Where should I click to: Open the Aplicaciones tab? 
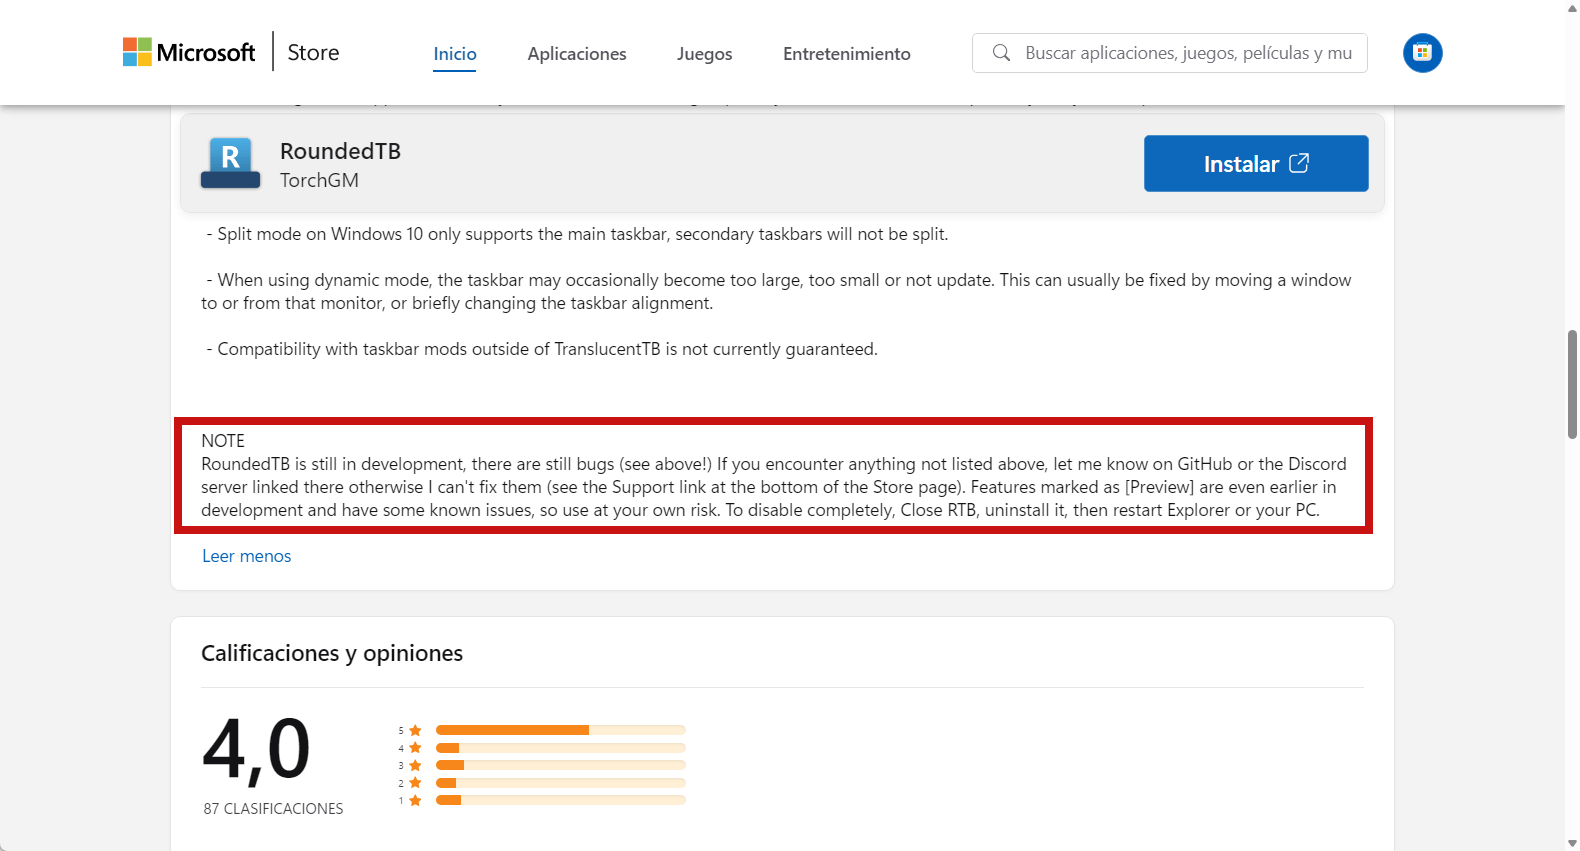tap(577, 54)
